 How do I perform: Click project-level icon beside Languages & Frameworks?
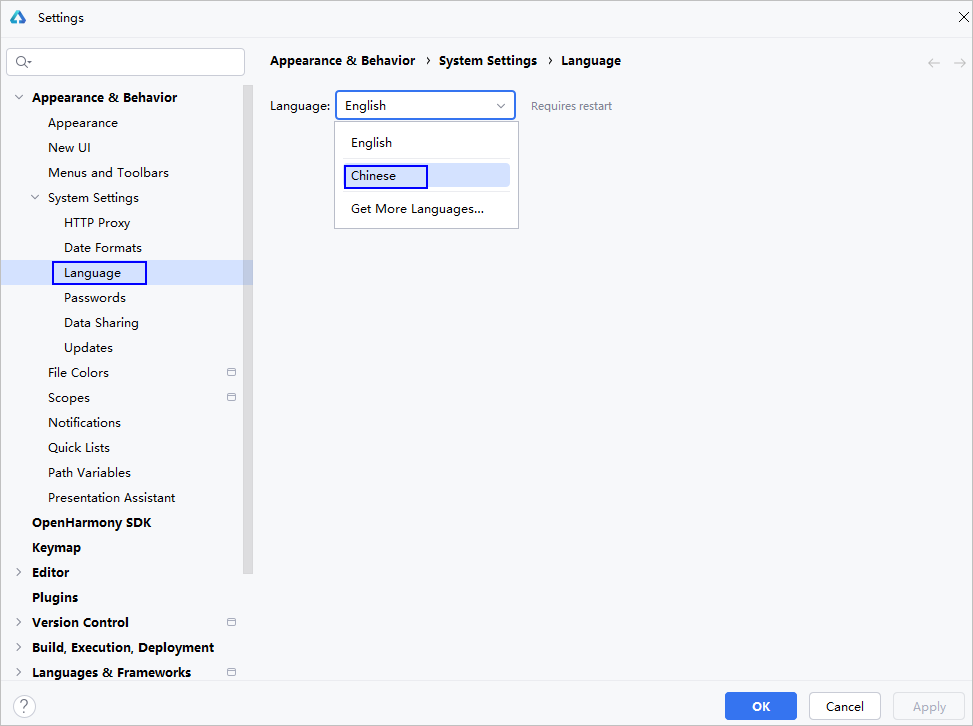(231, 672)
